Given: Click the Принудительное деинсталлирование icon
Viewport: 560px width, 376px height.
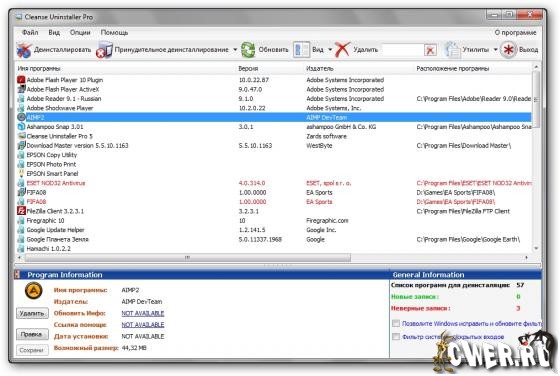Looking at the screenshot, I should coord(104,50).
